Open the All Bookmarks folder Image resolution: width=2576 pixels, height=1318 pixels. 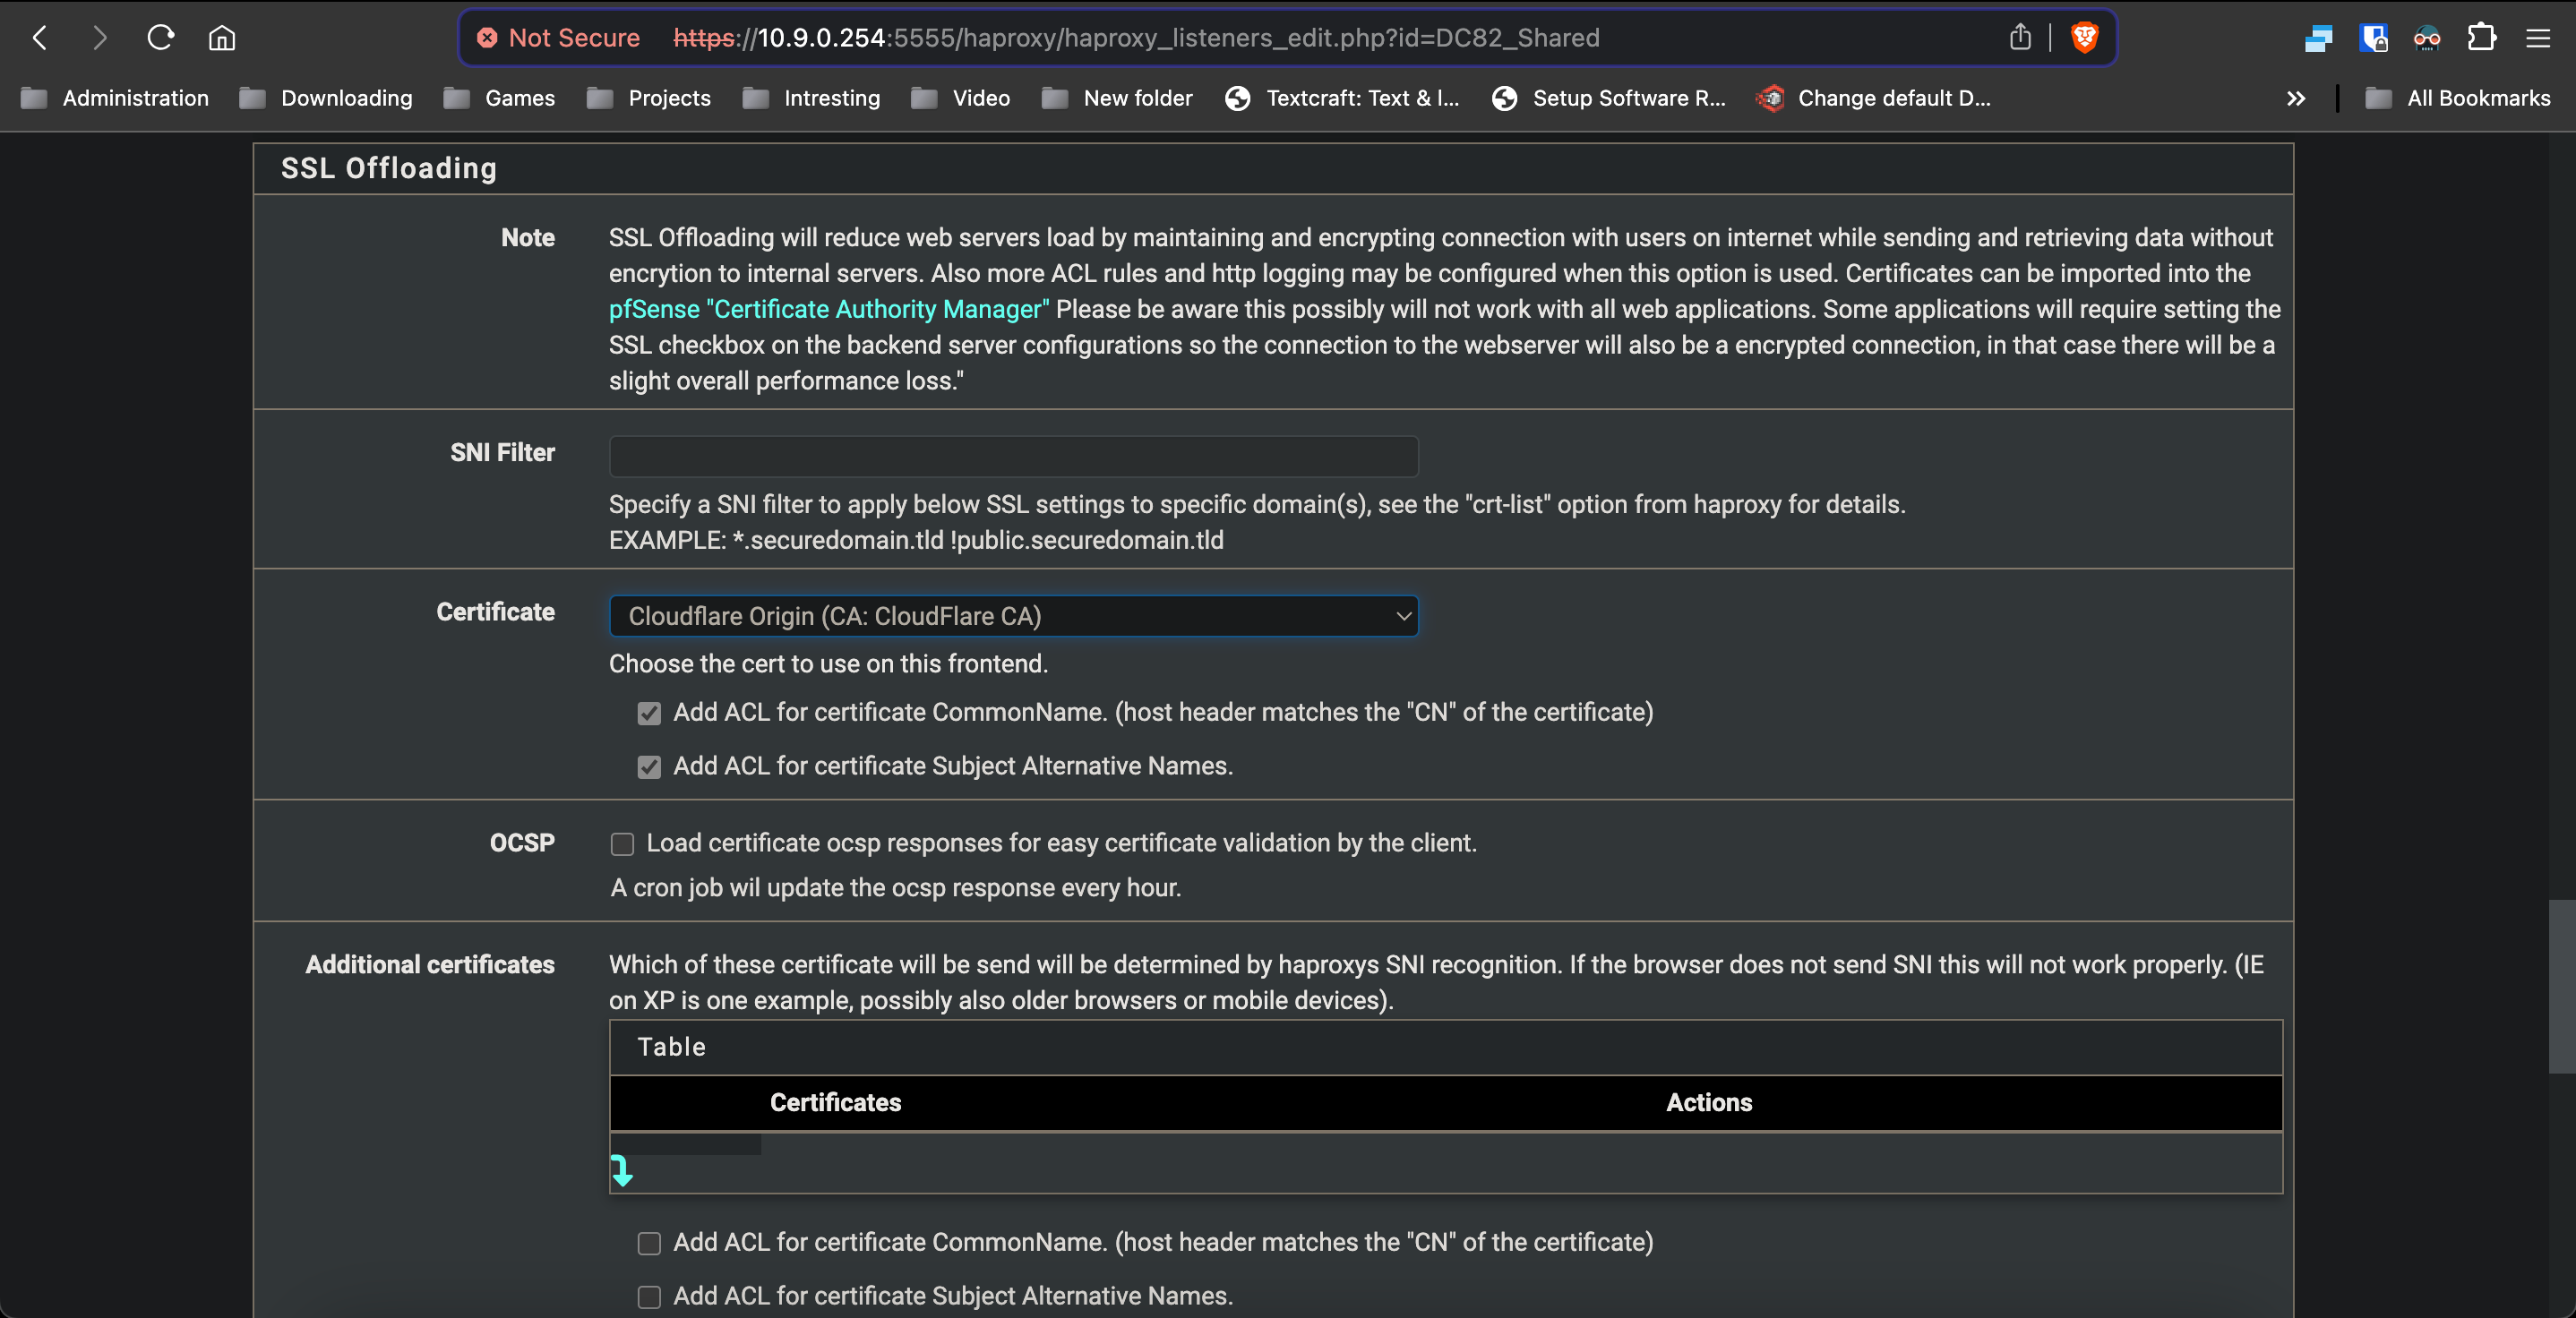click(2458, 98)
